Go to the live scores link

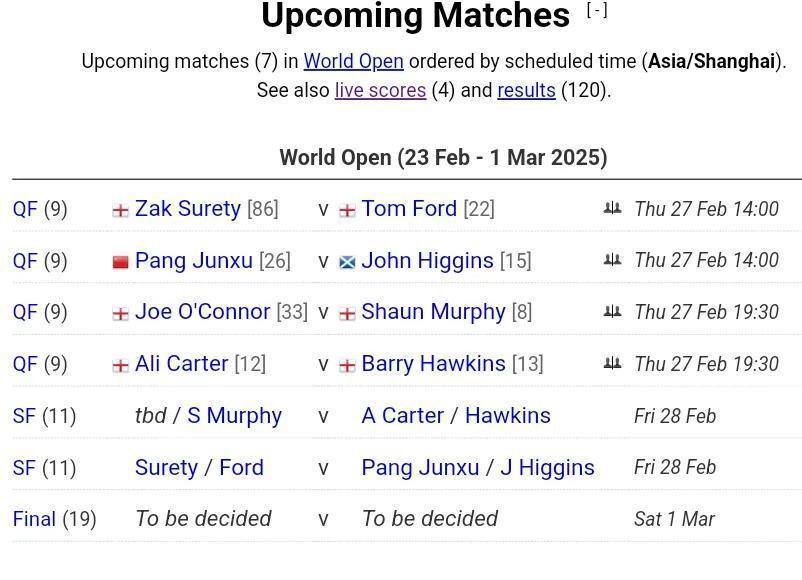click(380, 91)
